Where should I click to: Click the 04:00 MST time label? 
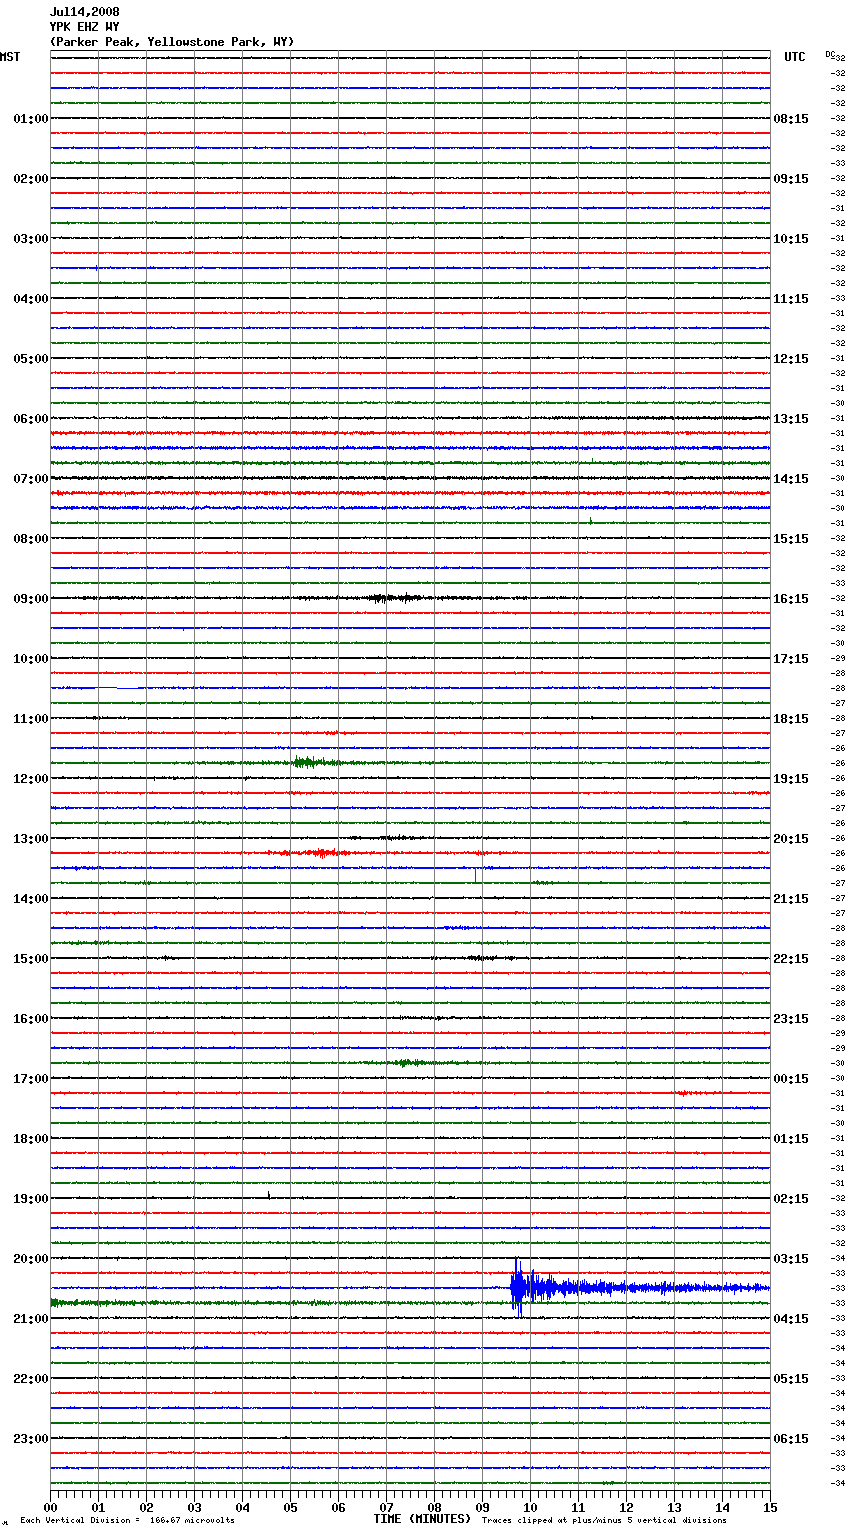click(31, 299)
